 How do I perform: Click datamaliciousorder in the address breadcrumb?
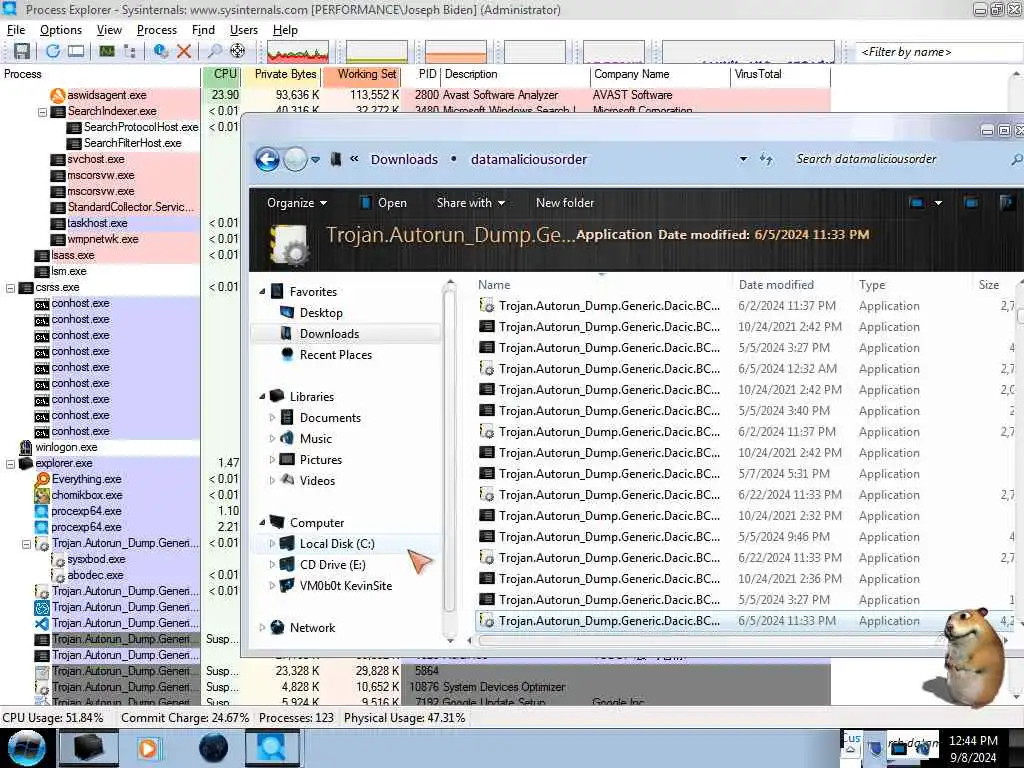point(529,159)
